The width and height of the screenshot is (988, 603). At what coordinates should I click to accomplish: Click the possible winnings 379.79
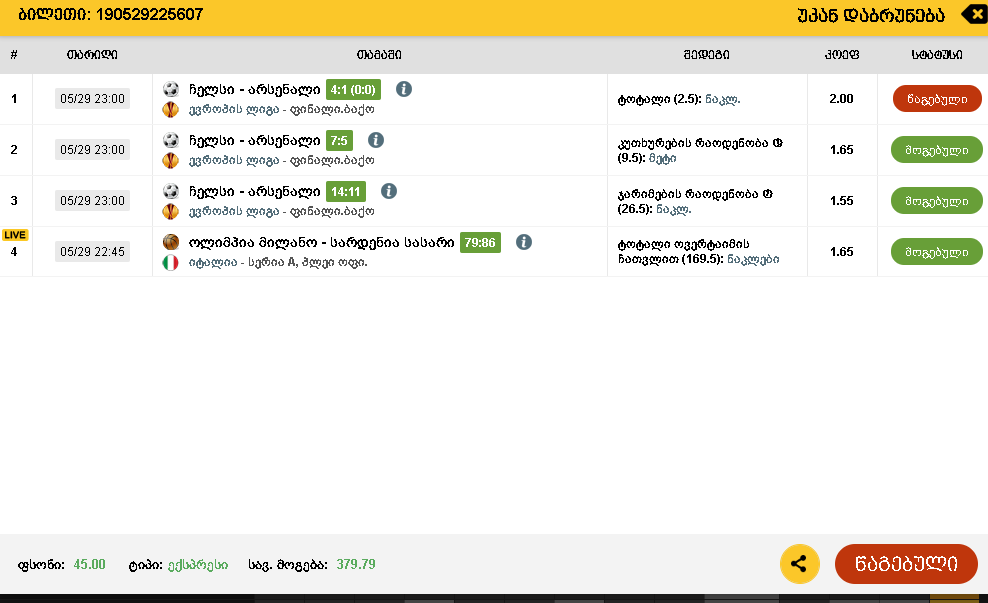click(355, 565)
